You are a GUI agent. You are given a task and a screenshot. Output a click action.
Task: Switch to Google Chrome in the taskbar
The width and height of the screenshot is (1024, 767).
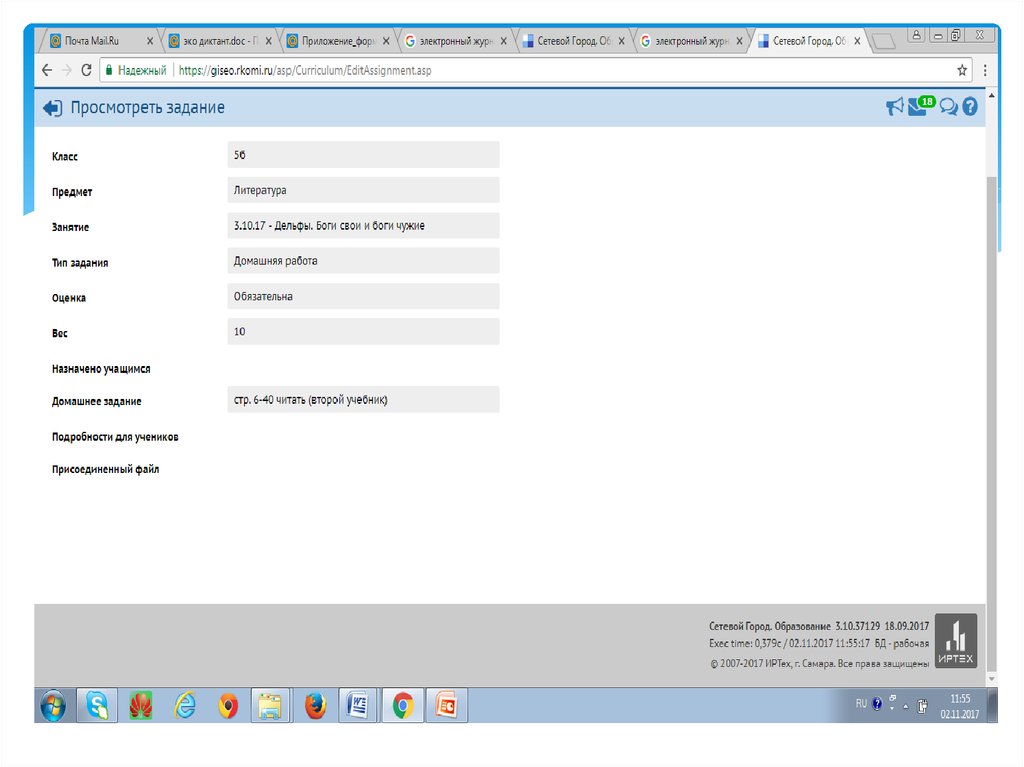pos(403,706)
